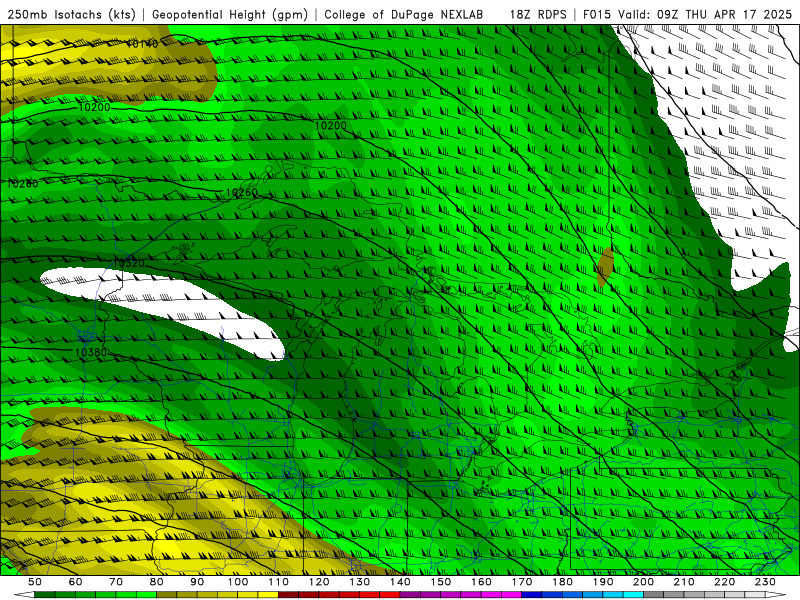The image size is (800, 600).
Task: Click the '150' colorbar tick label
Action: (441, 582)
